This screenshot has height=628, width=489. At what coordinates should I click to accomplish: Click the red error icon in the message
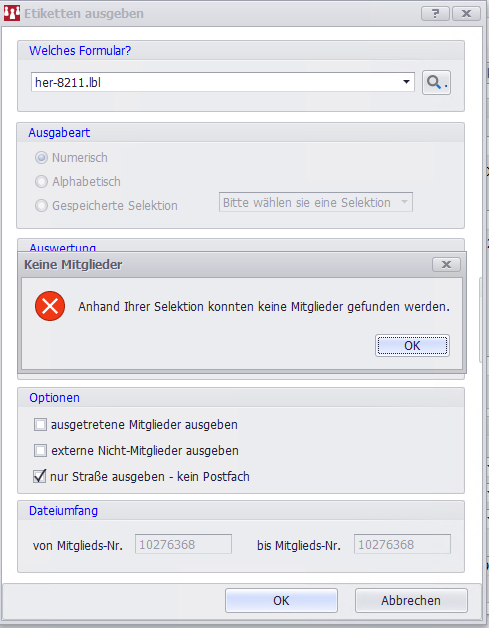pos(50,306)
